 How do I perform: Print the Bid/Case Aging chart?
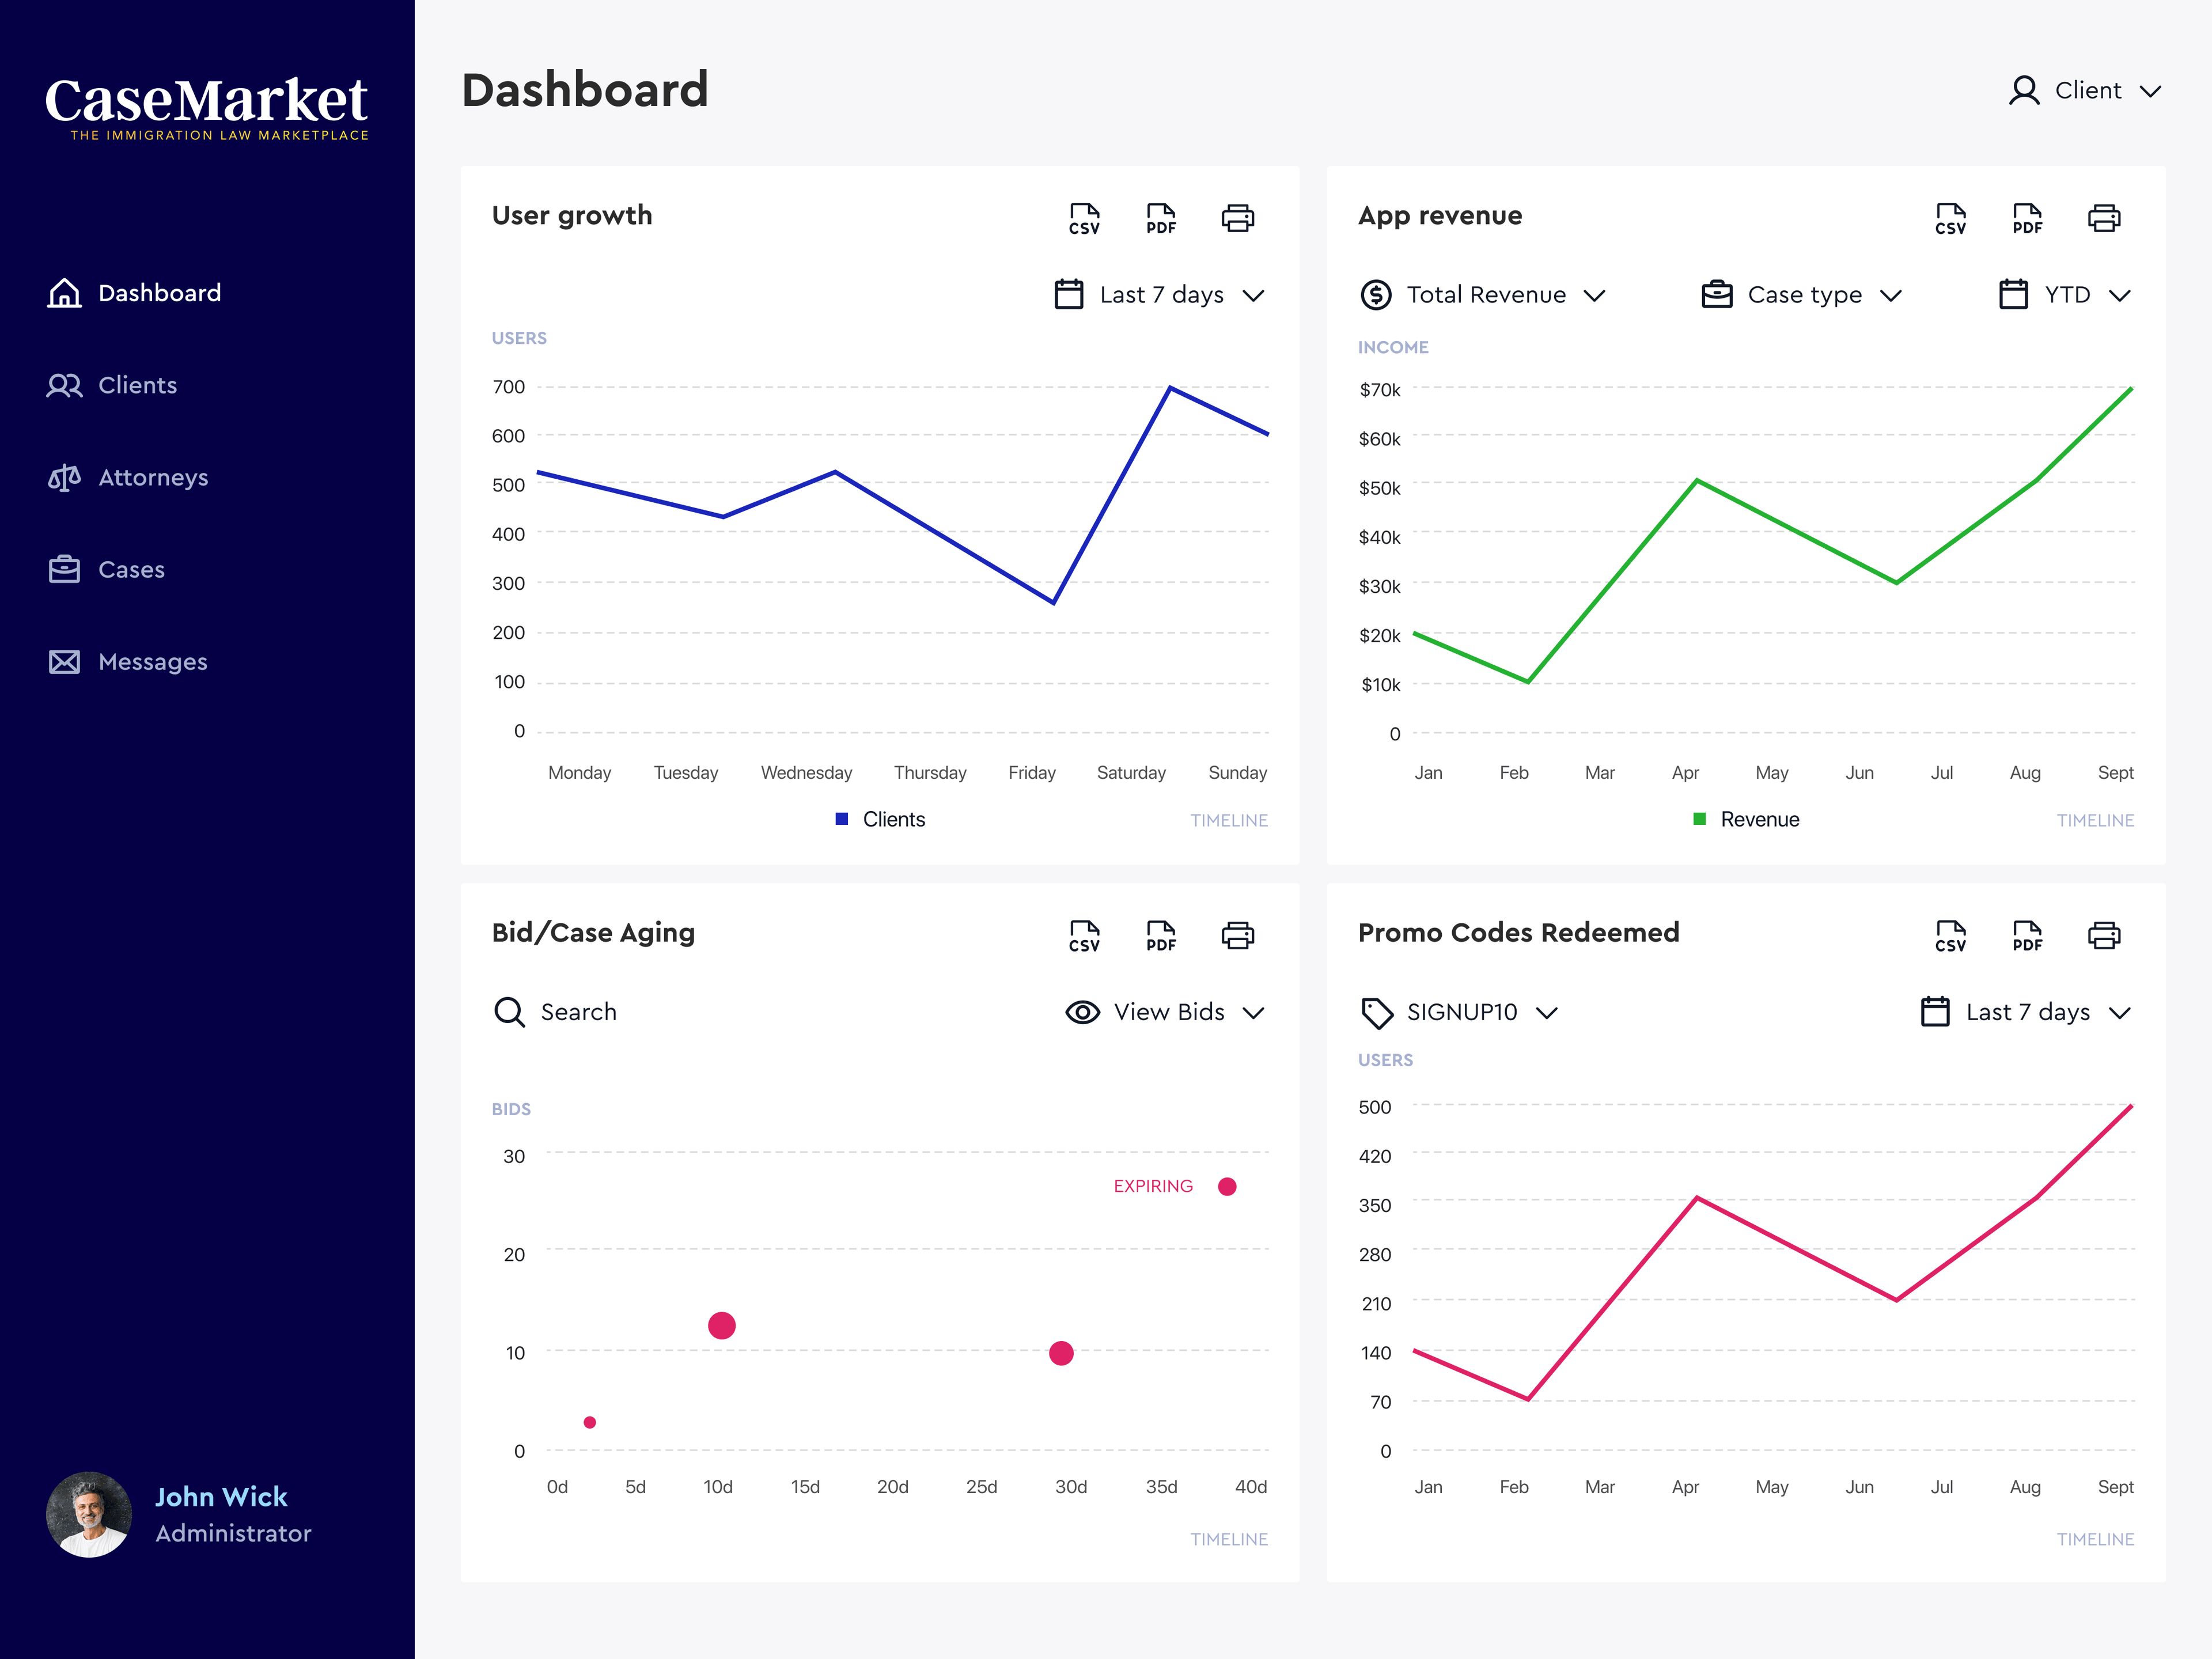coord(1238,935)
